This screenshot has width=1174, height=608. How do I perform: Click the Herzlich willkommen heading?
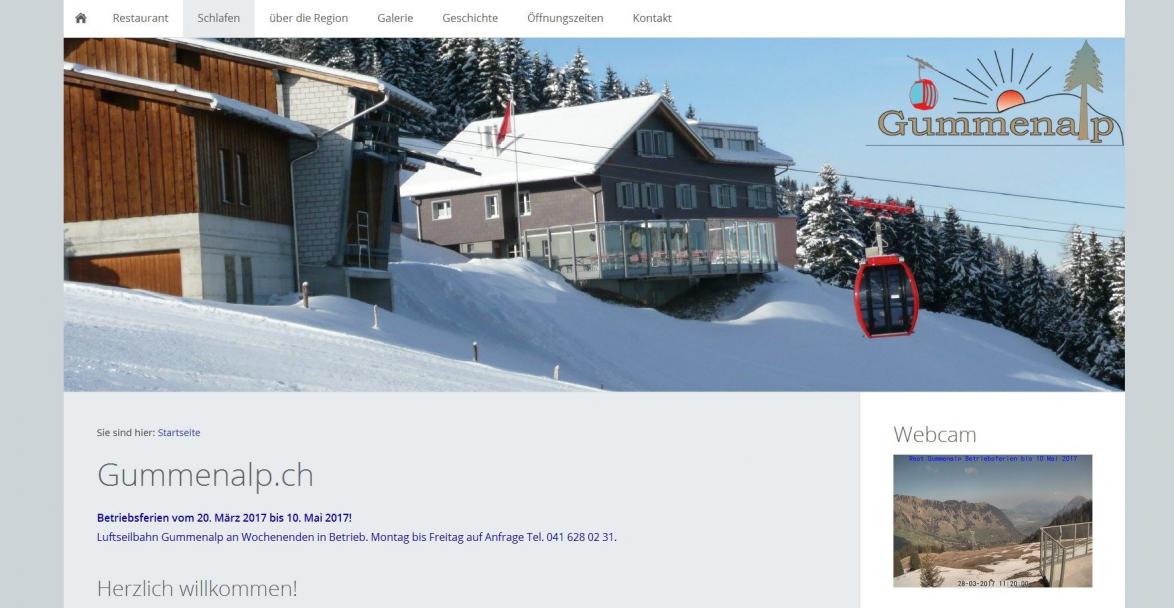coord(197,589)
